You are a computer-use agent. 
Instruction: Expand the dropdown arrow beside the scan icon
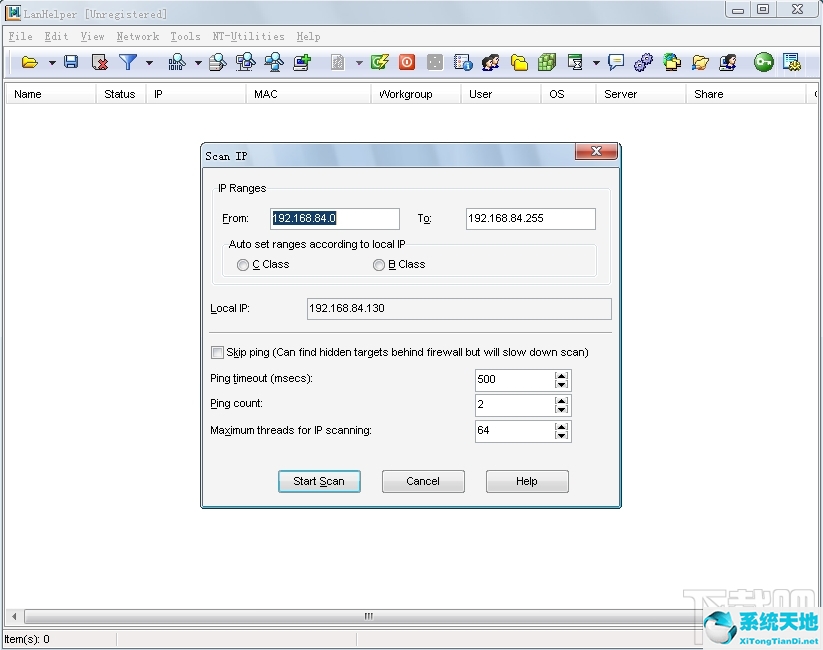198,63
